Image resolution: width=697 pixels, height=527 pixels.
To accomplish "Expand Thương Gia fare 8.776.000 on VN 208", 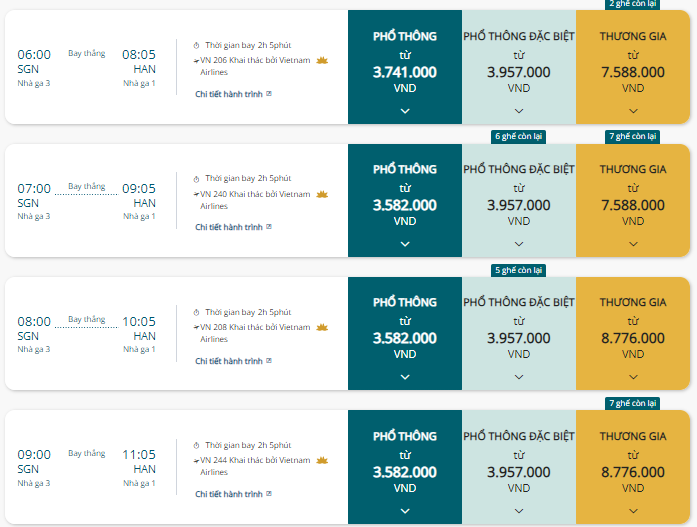I will point(633,377).
